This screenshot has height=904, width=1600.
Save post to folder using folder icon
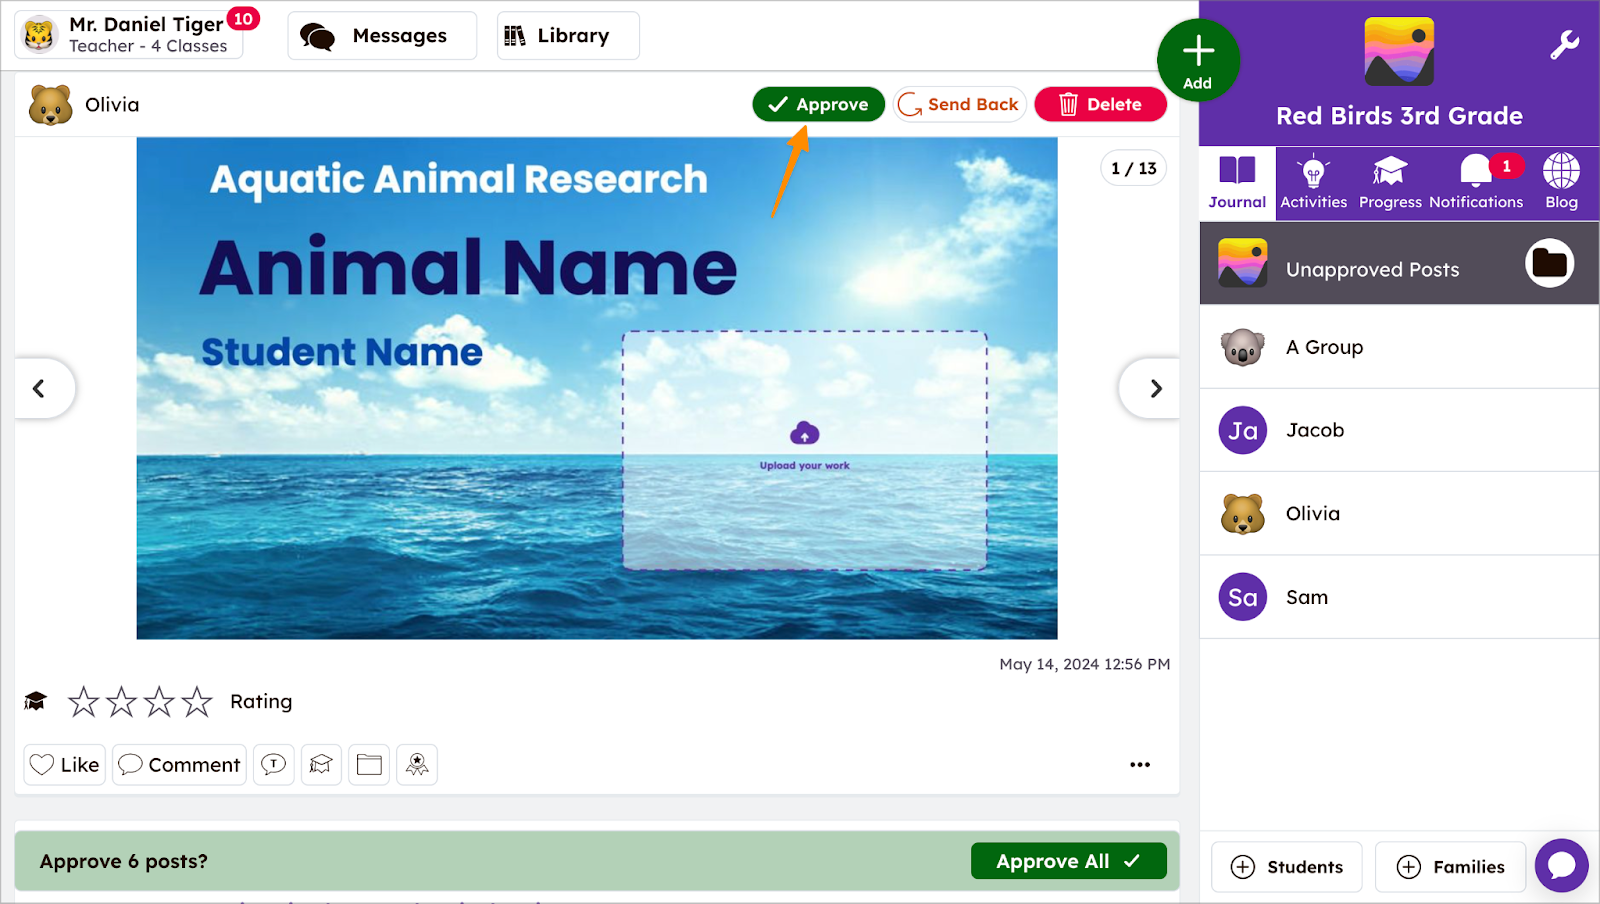pyautogui.click(x=368, y=764)
